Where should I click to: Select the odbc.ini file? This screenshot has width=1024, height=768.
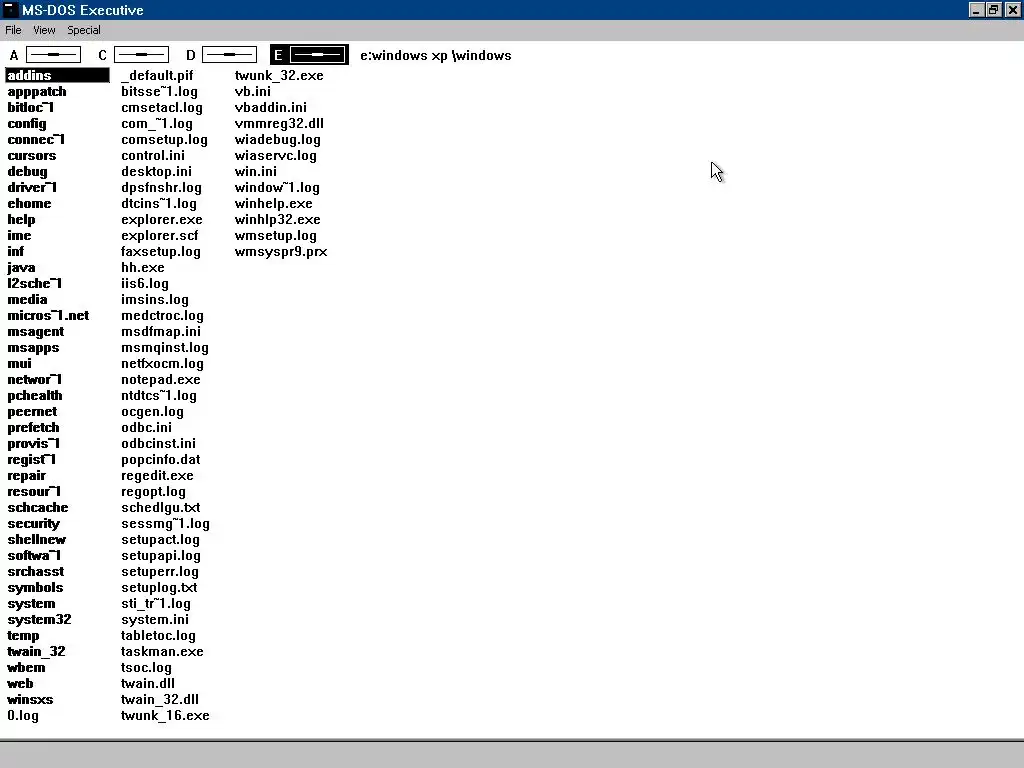(x=146, y=427)
